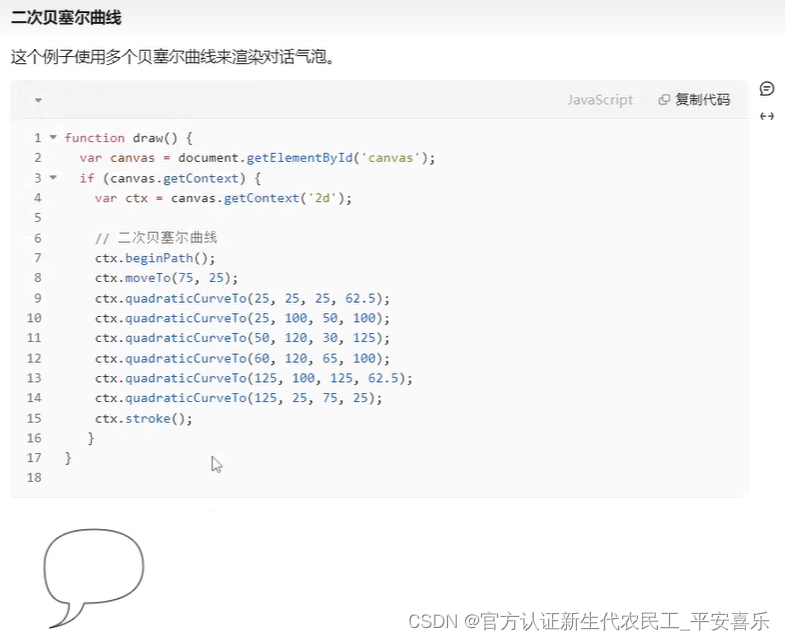
Task: Click line number 14
Action: coord(34,398)
